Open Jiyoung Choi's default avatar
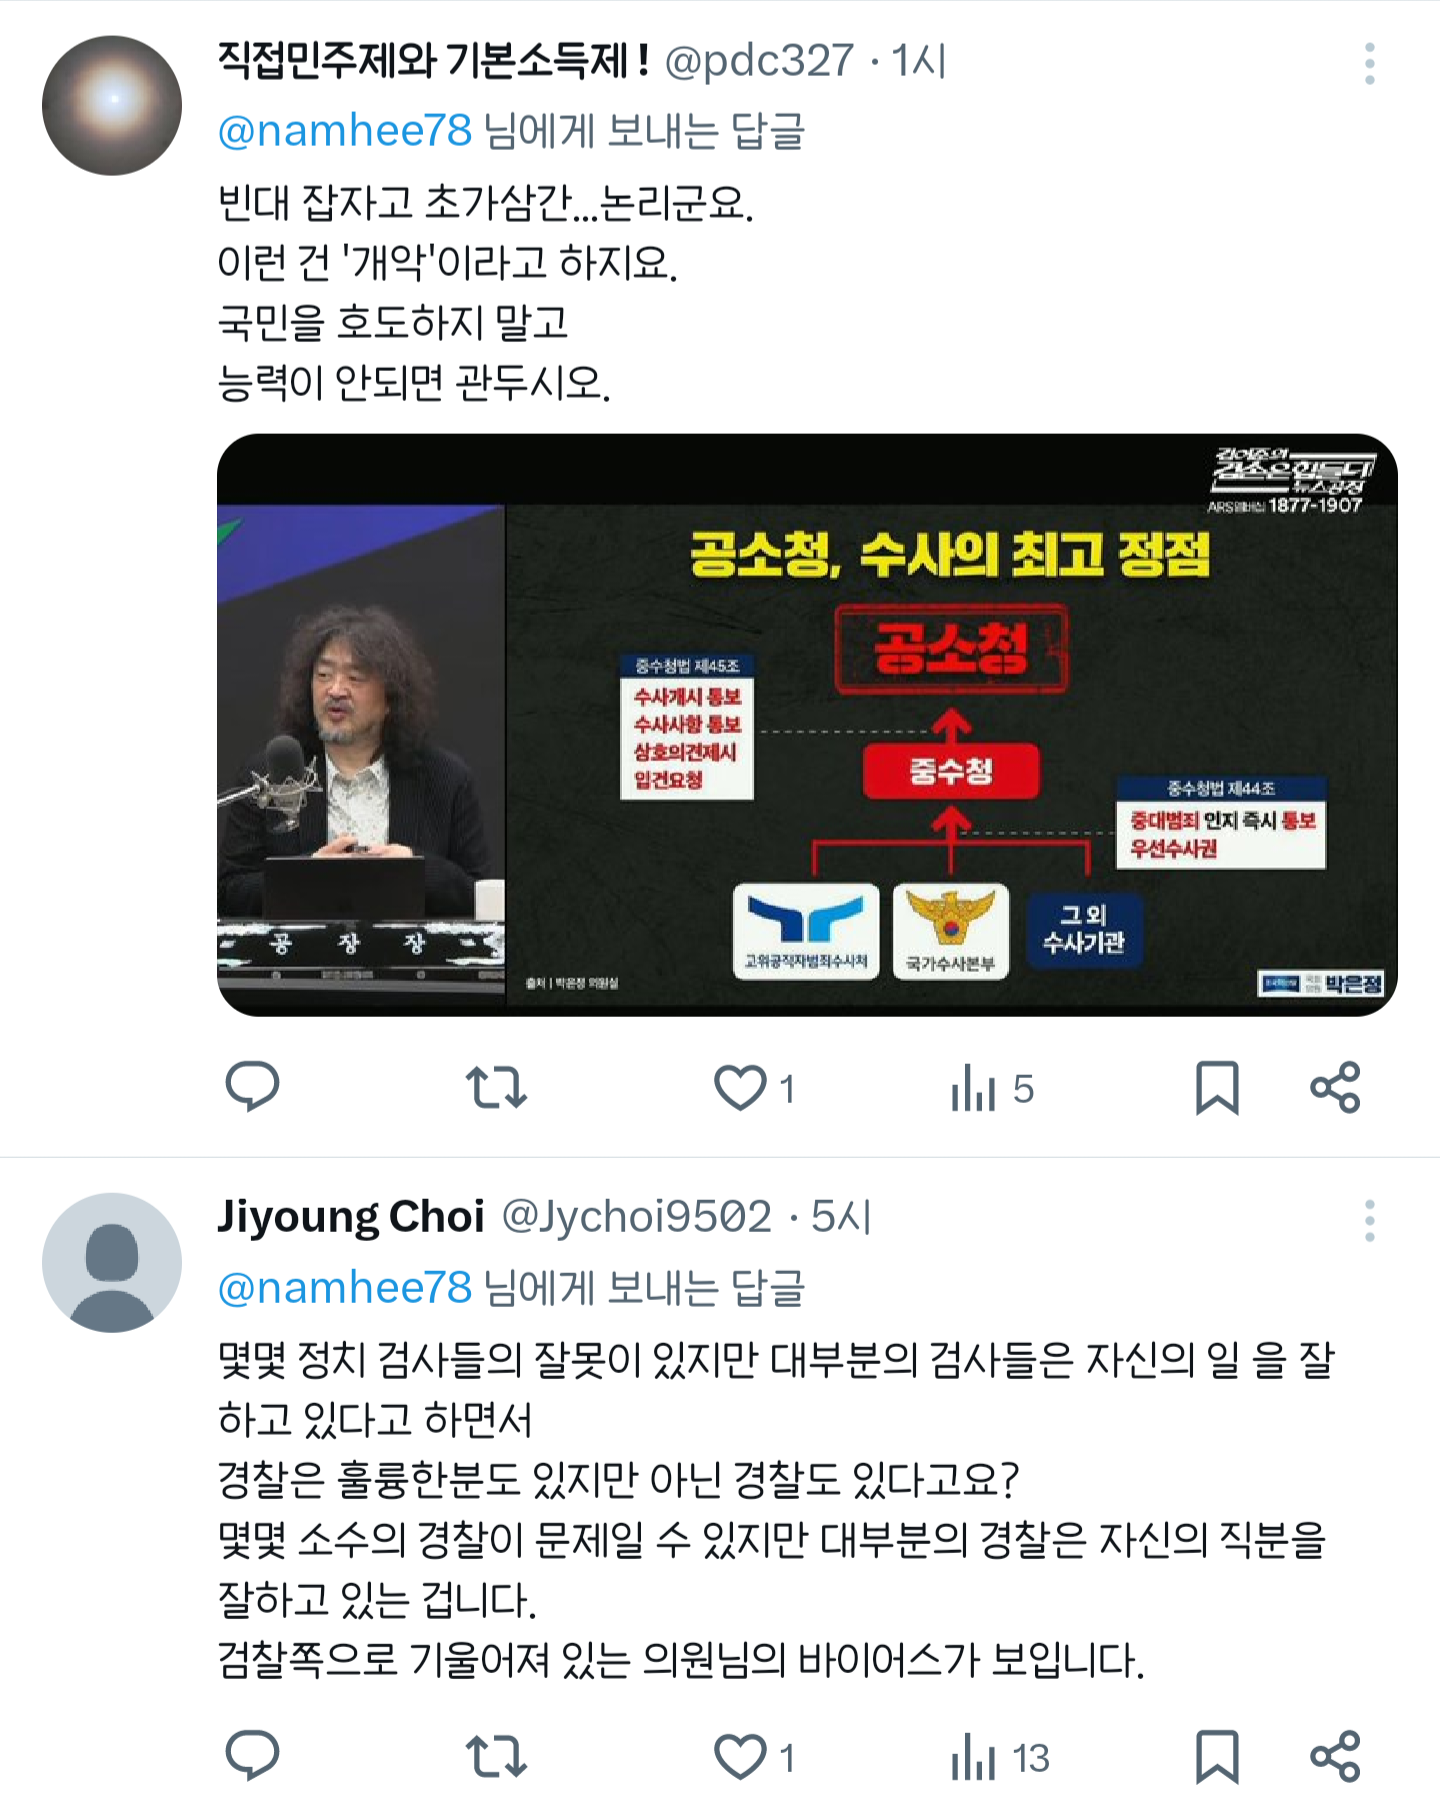 pos(112,1262)
